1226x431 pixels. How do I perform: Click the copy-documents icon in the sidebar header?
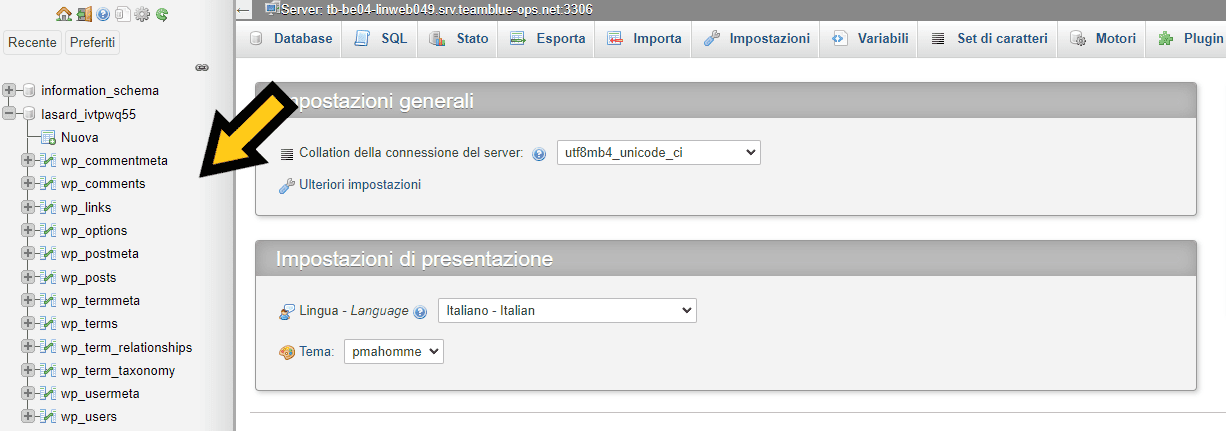pos(122,14)
